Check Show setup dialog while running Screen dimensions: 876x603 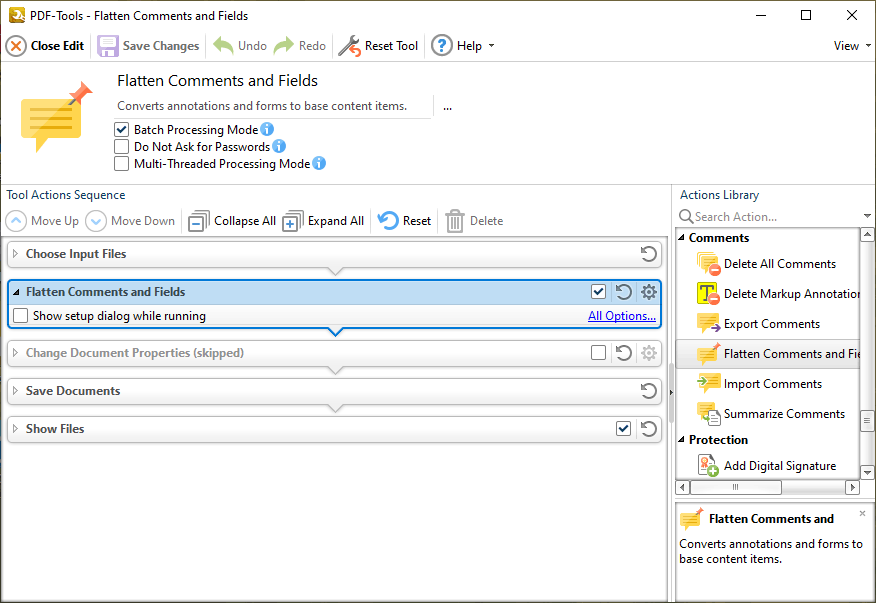click(20, 315)
